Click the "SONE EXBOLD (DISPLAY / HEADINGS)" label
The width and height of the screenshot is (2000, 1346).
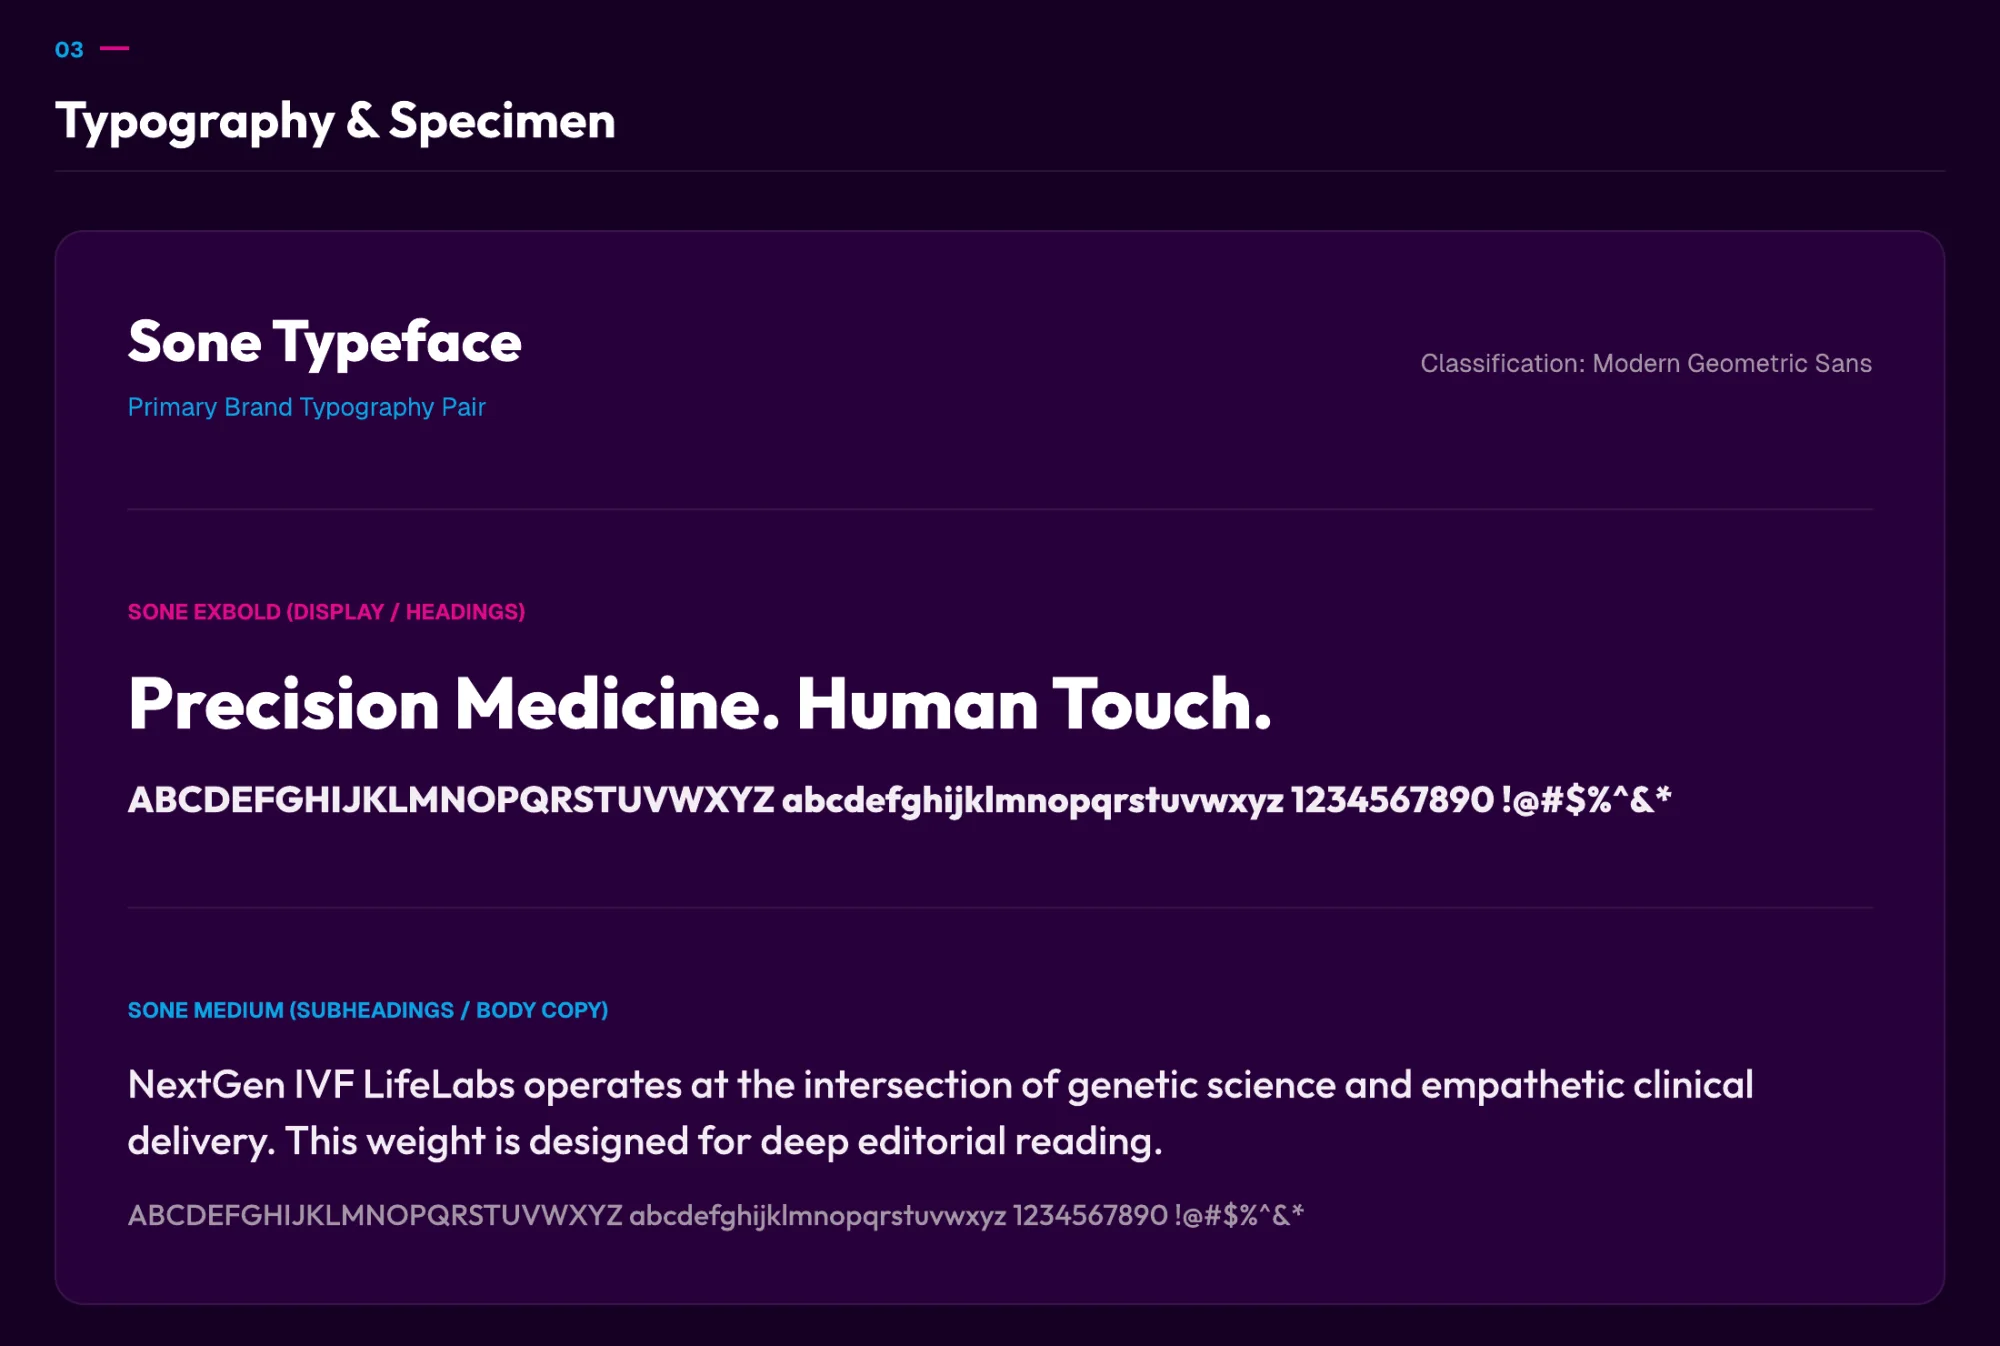coord(326,612)
